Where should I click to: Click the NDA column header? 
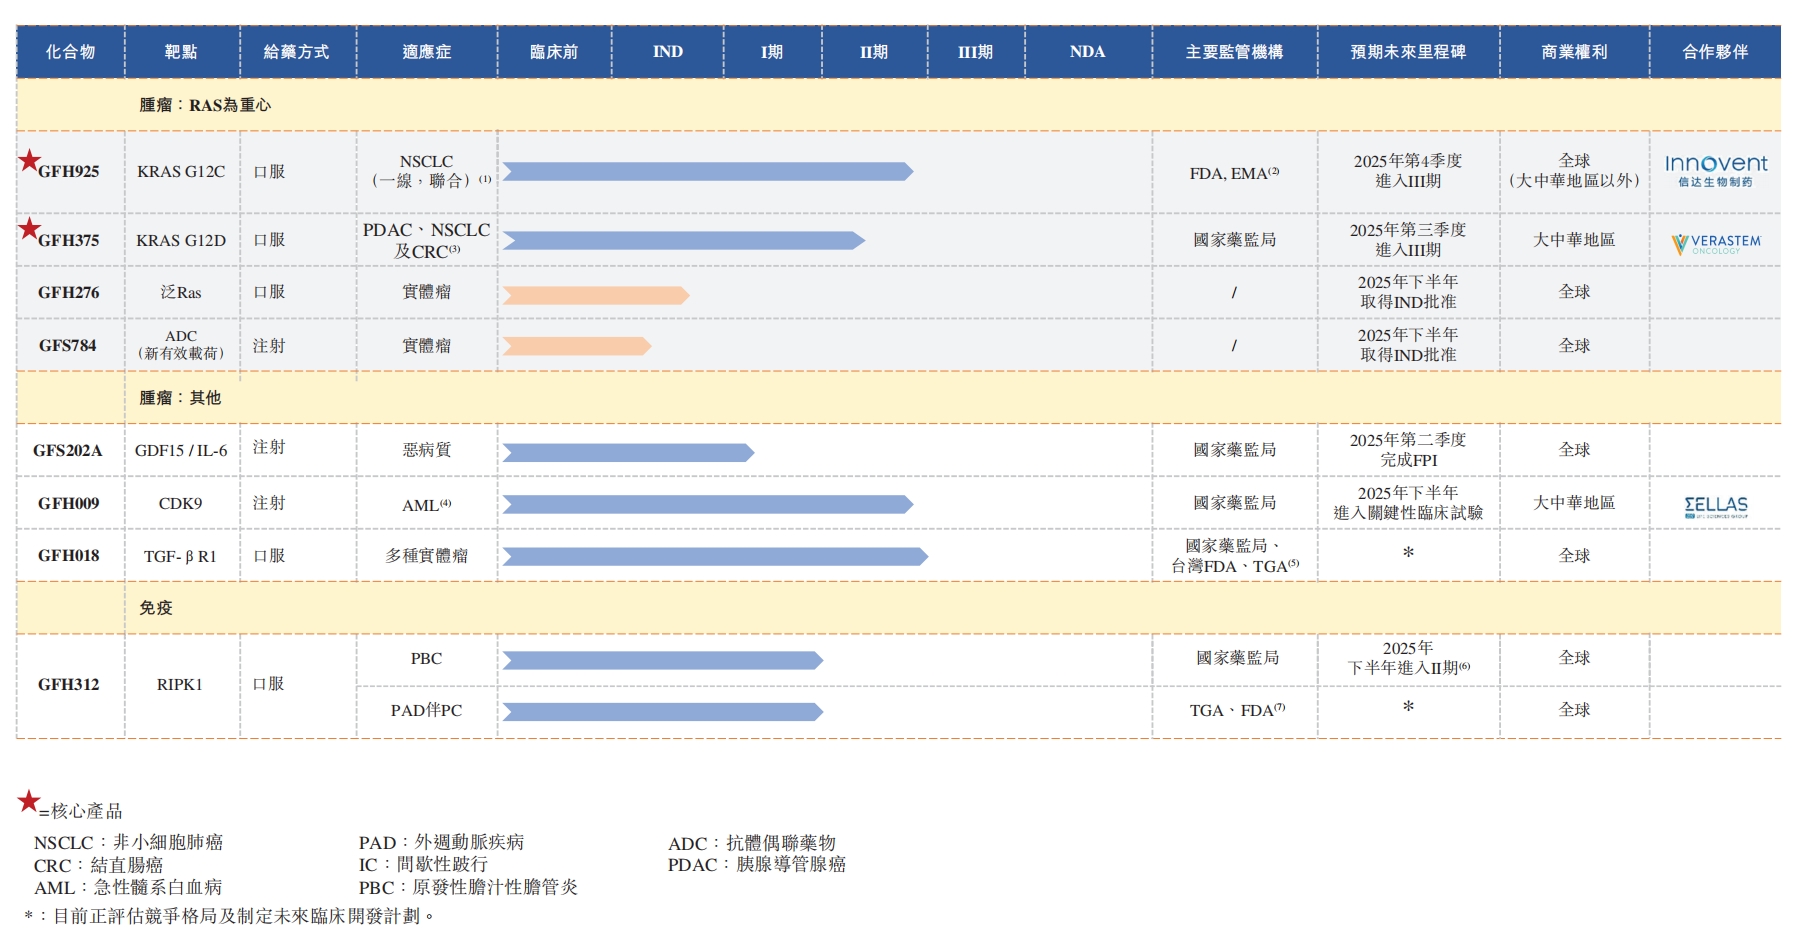1087,52
